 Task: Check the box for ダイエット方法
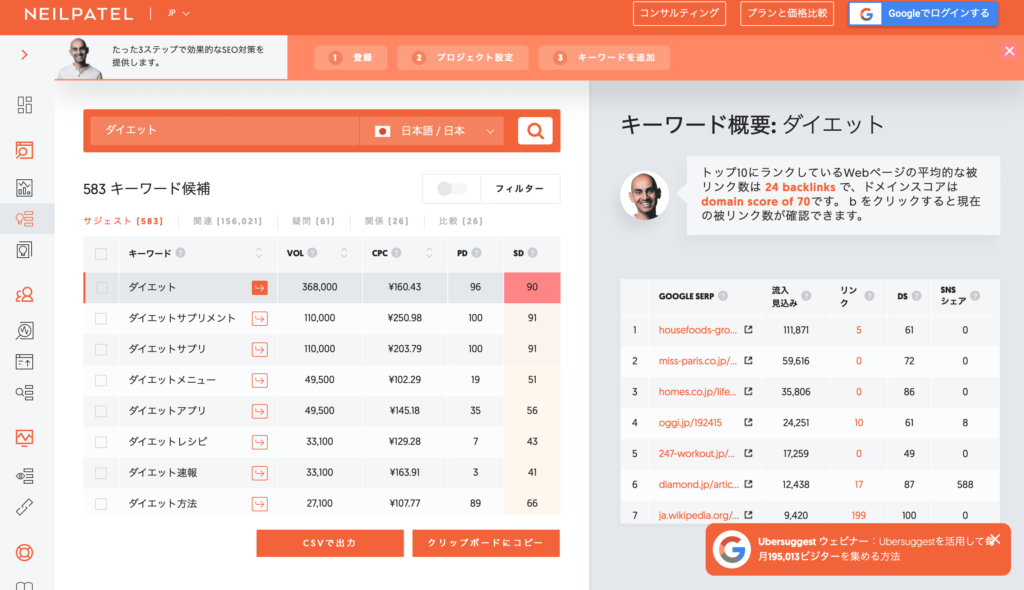click(x=101, y=504)
